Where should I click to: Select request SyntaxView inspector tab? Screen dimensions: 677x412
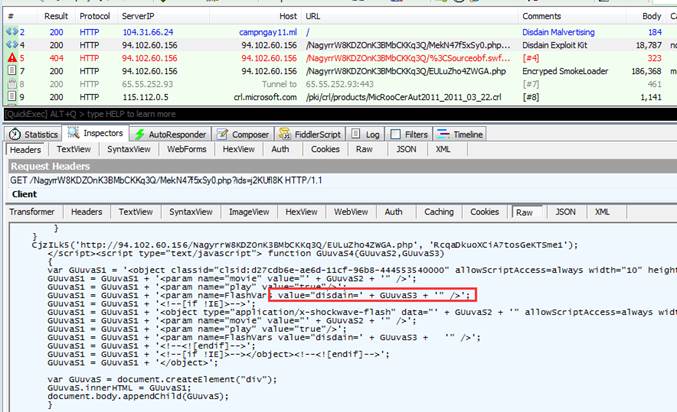[x=129, y=149]
